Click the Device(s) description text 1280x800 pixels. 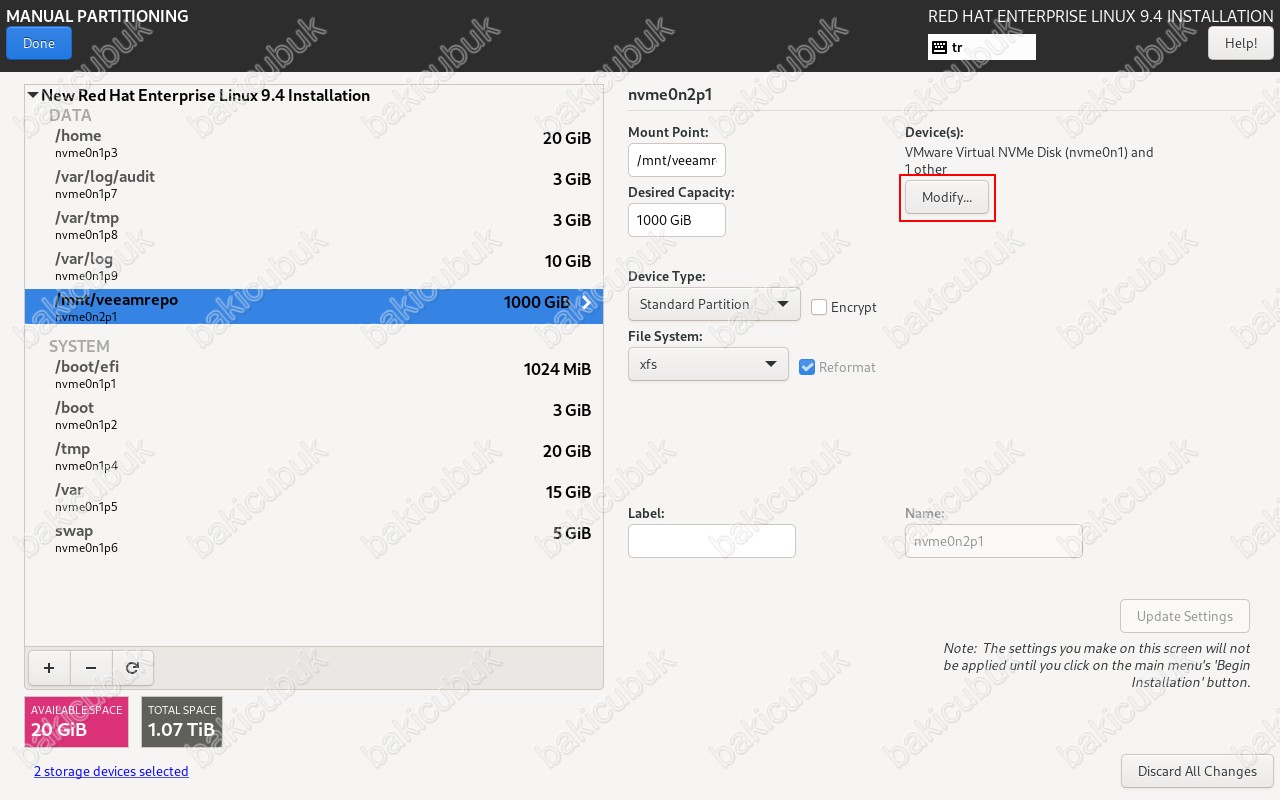pyautogui.click(x=1029, y=161)
